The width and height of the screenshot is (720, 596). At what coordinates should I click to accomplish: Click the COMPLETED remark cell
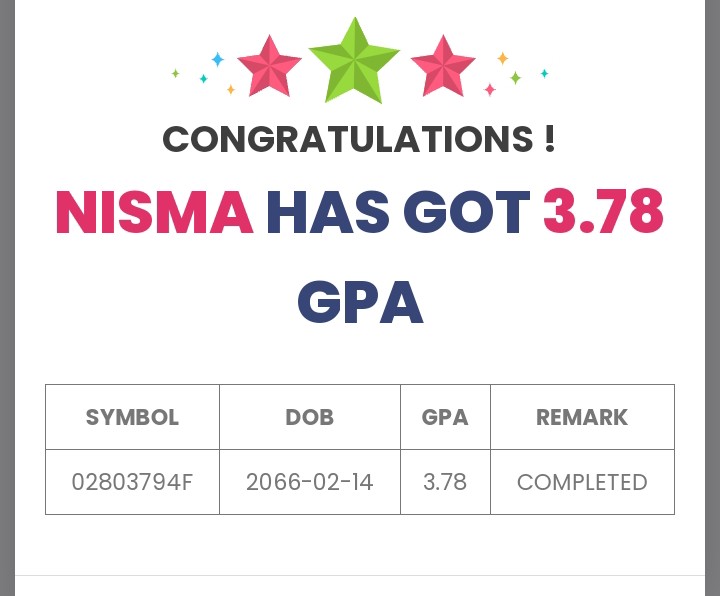click(582, 482)
